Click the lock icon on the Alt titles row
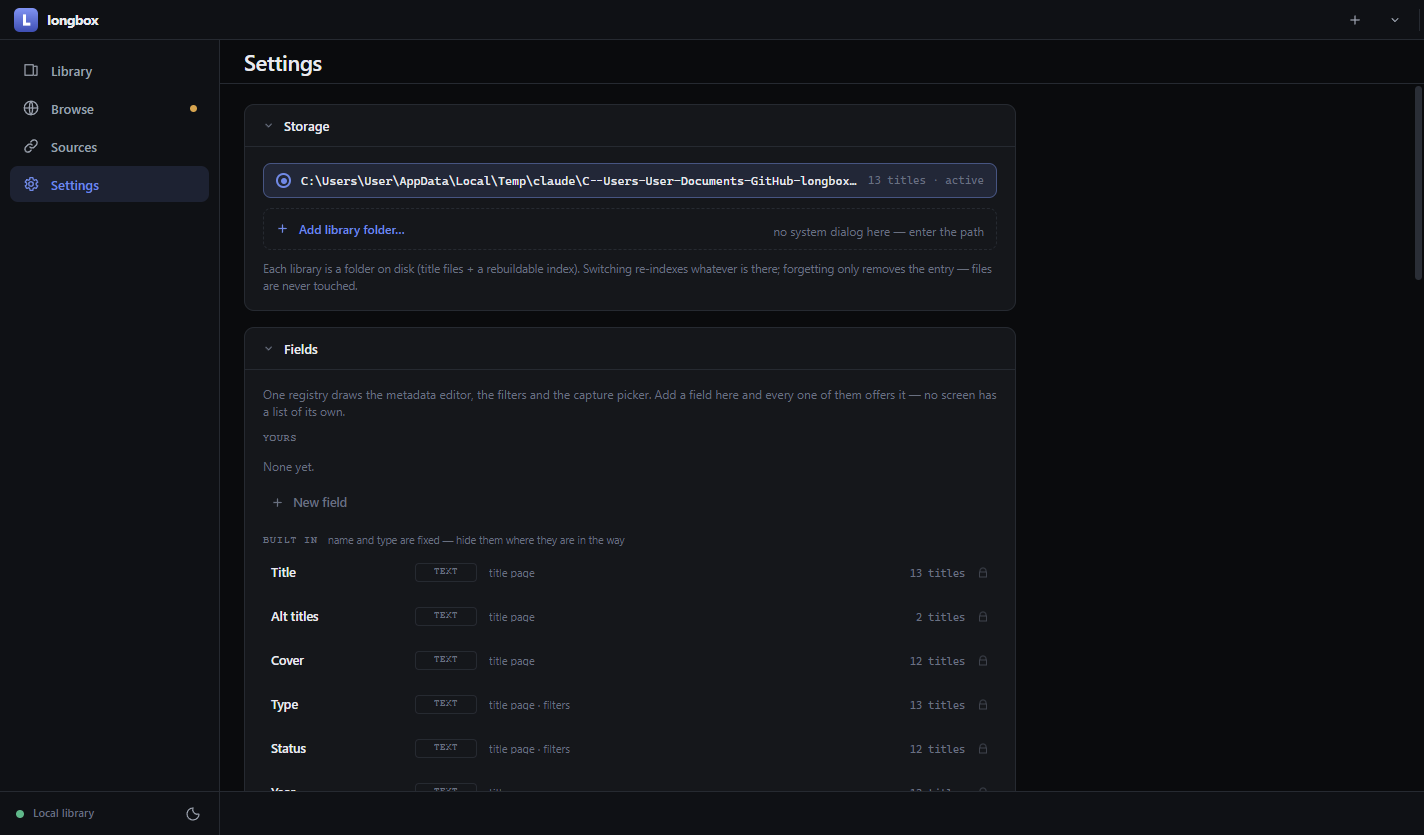The height and width of the screenshot is (835, 1424). pyautogui.click(x=983, y=617)
